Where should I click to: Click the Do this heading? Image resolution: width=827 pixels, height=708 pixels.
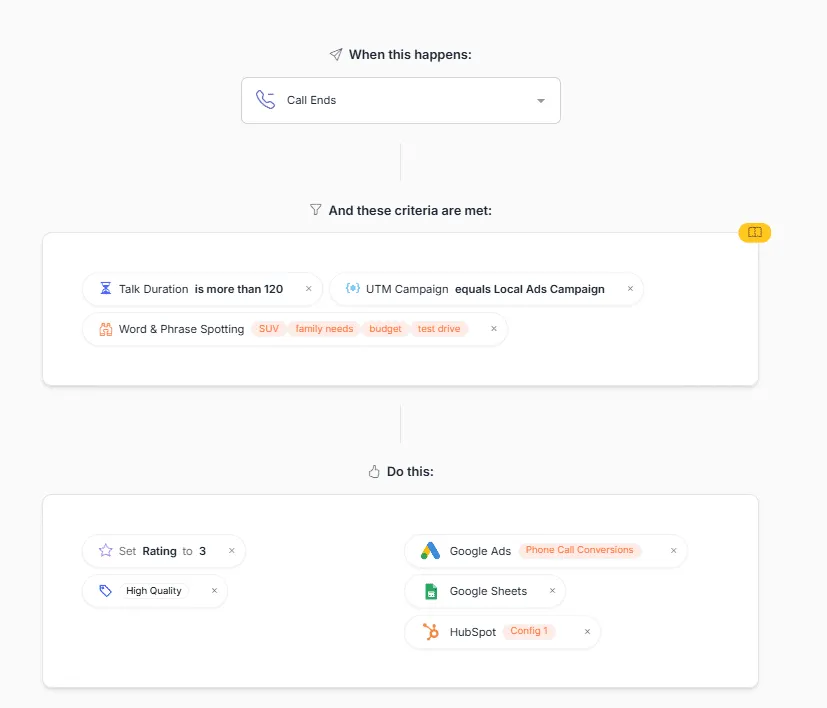410,472
